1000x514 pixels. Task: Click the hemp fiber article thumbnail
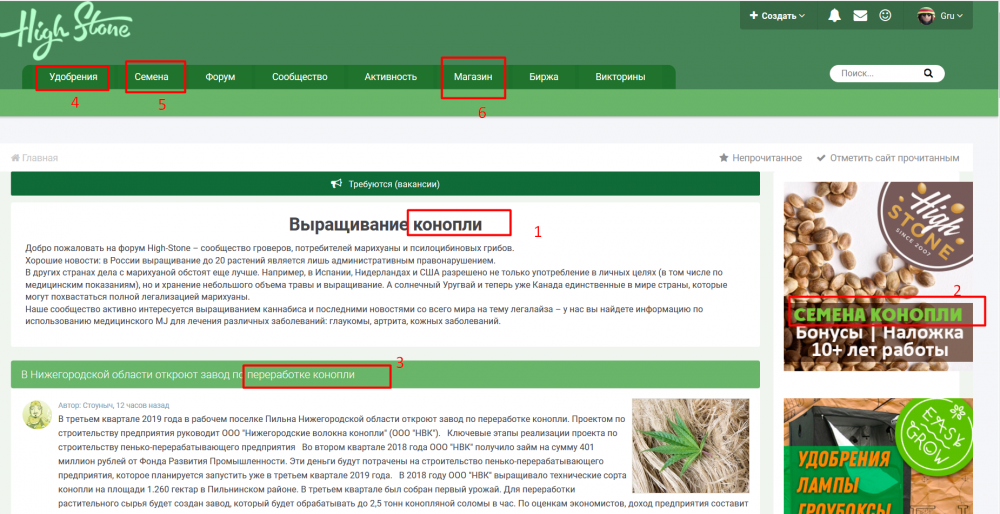tap(691, 446)
